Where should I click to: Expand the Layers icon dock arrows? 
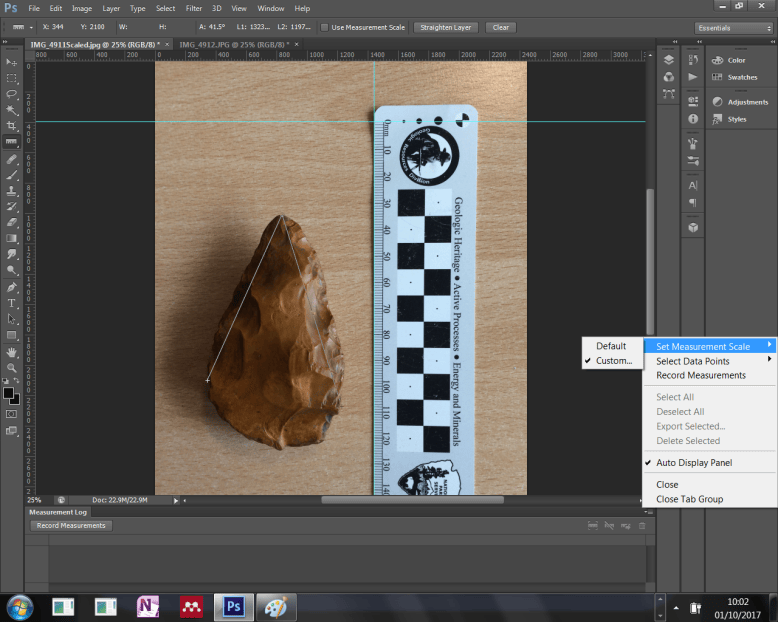(675, 42)
